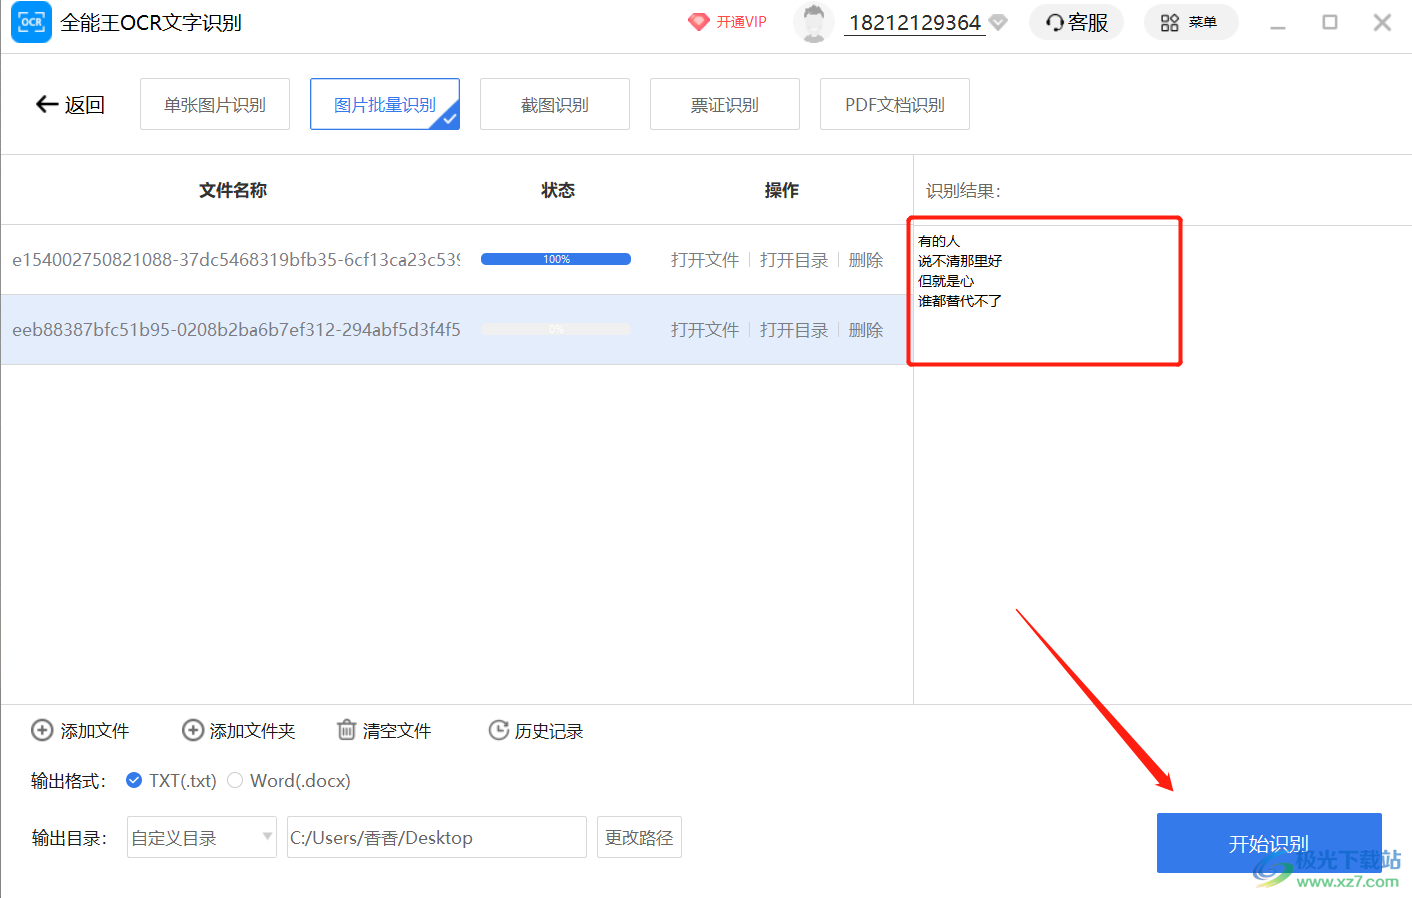Click the 状态 column header

point(558,190)
